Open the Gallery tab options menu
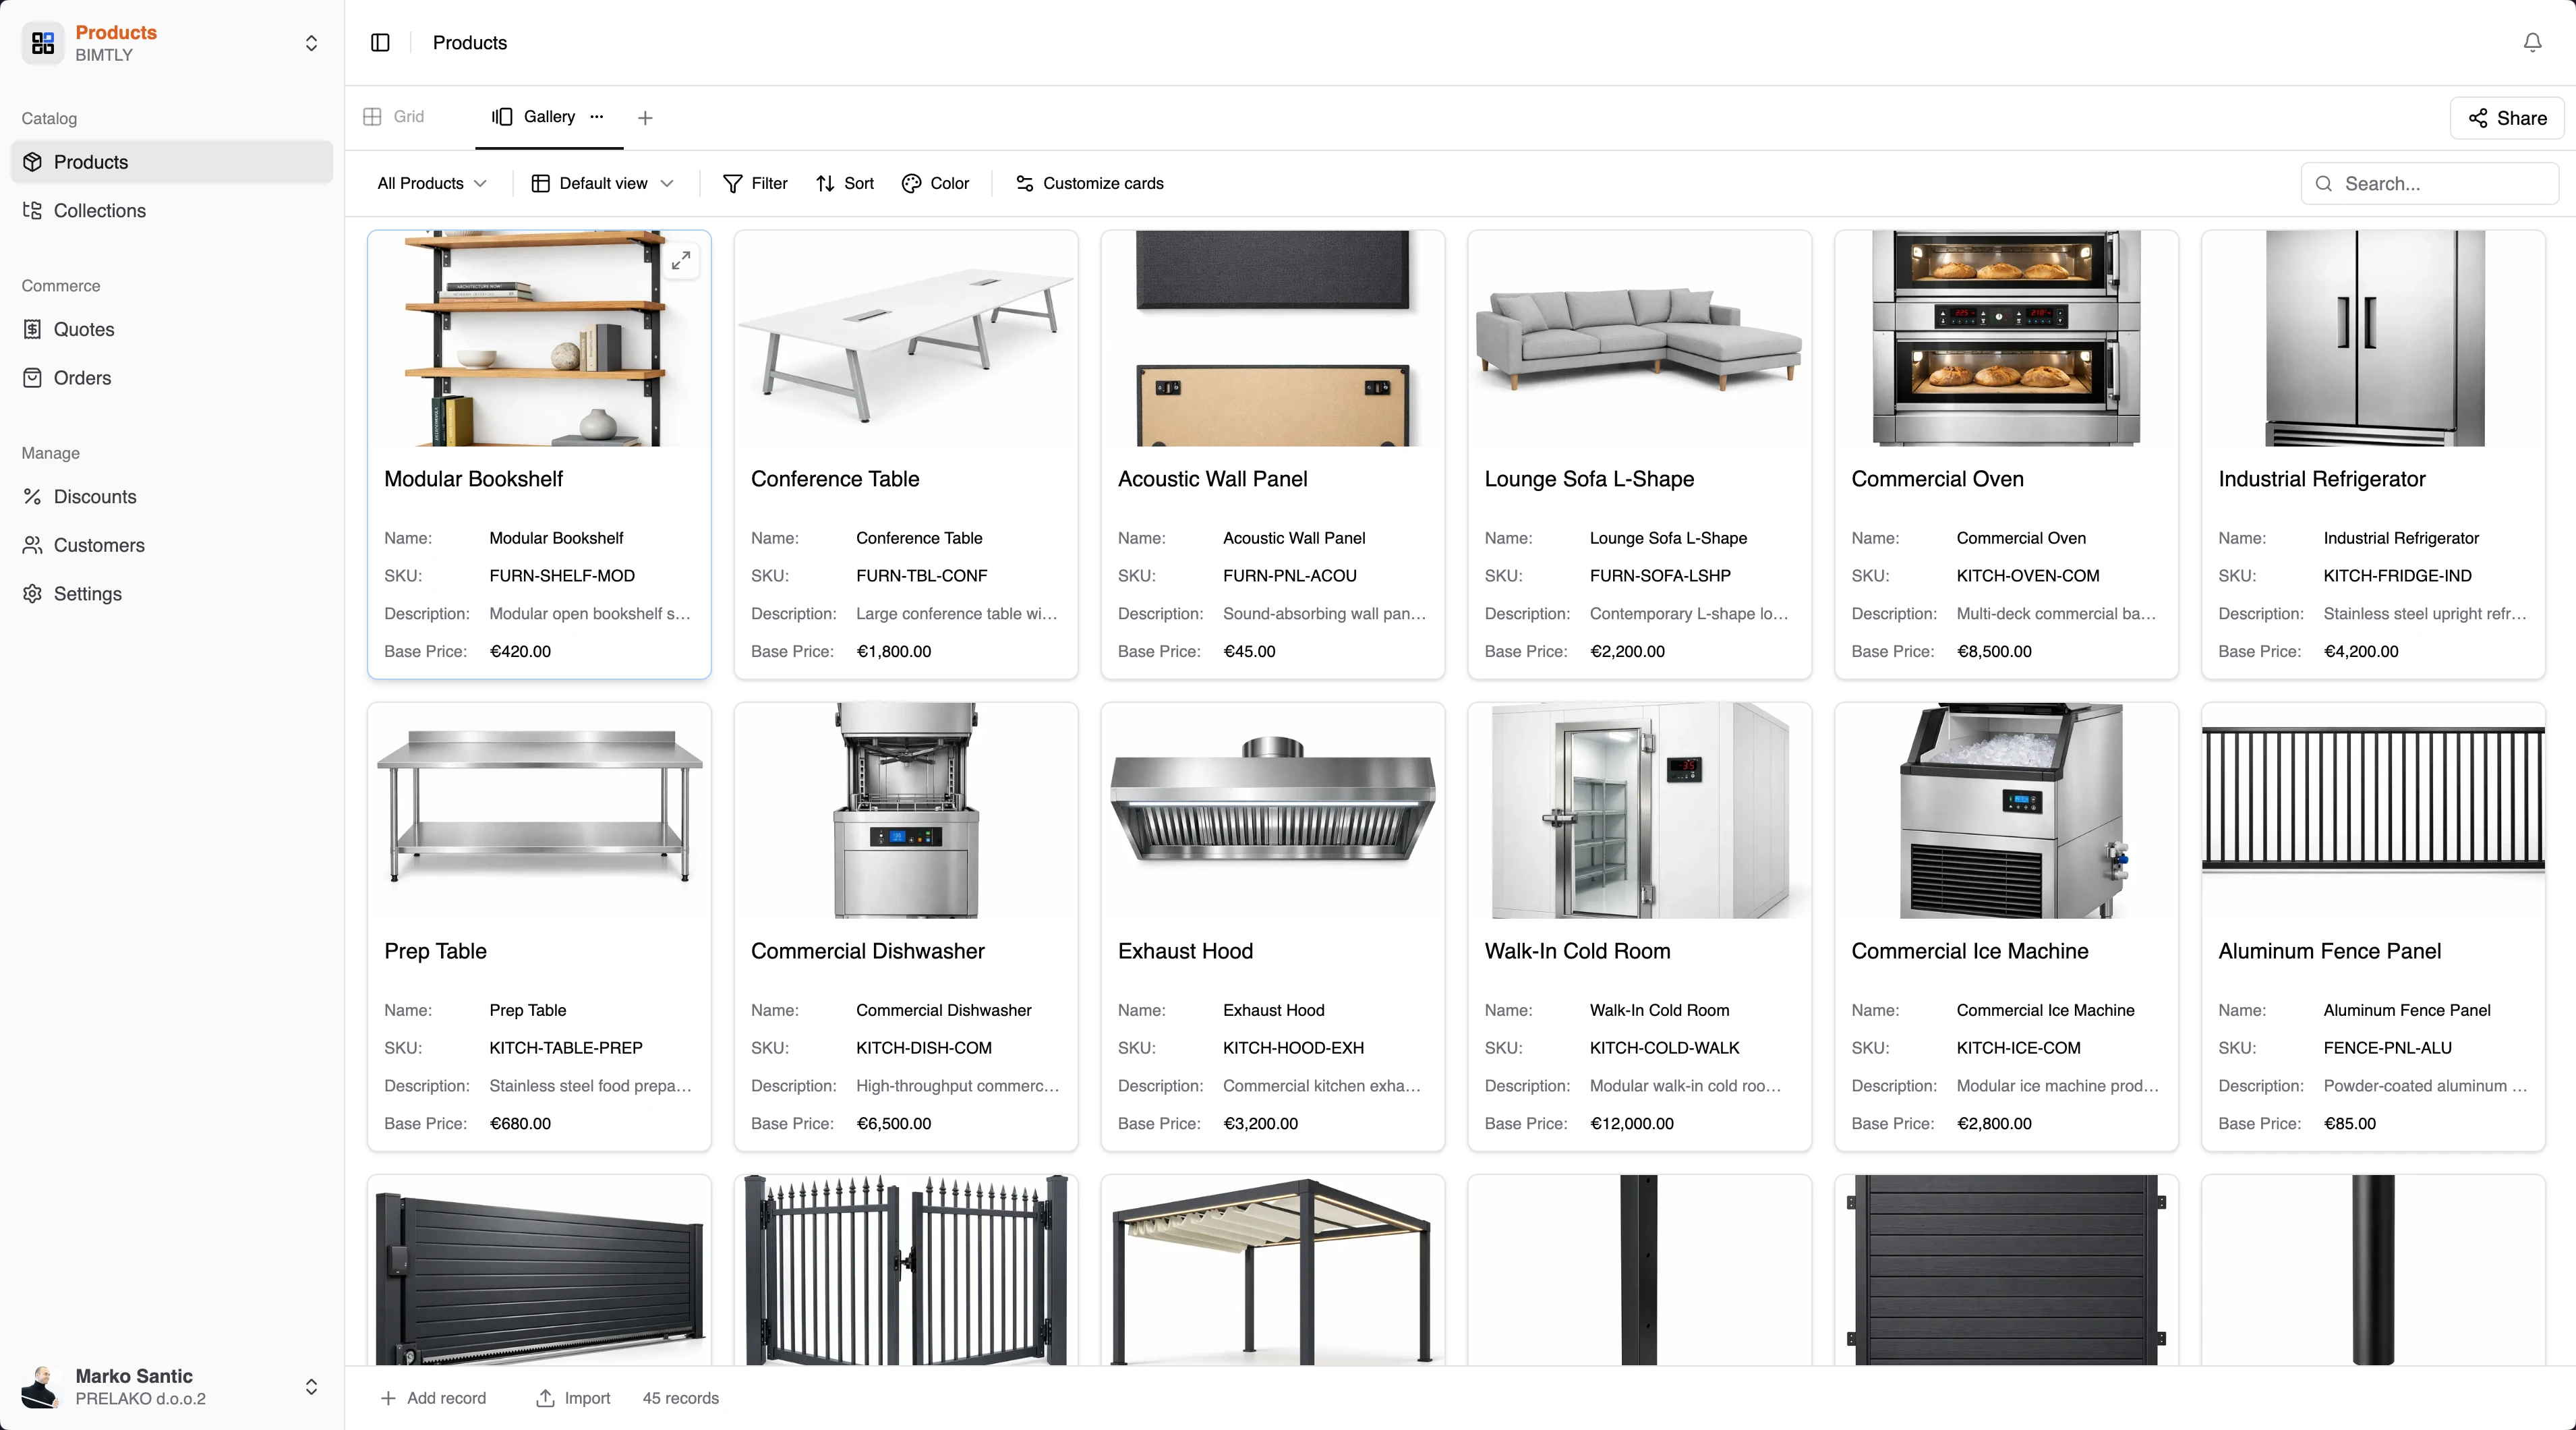Screen dimensions: 2576x1430 pos(596,117)
